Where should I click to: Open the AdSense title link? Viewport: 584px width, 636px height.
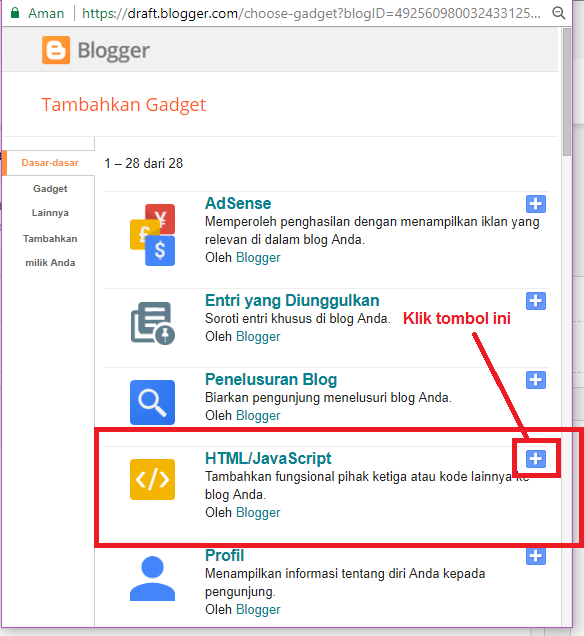coord(238,204)
